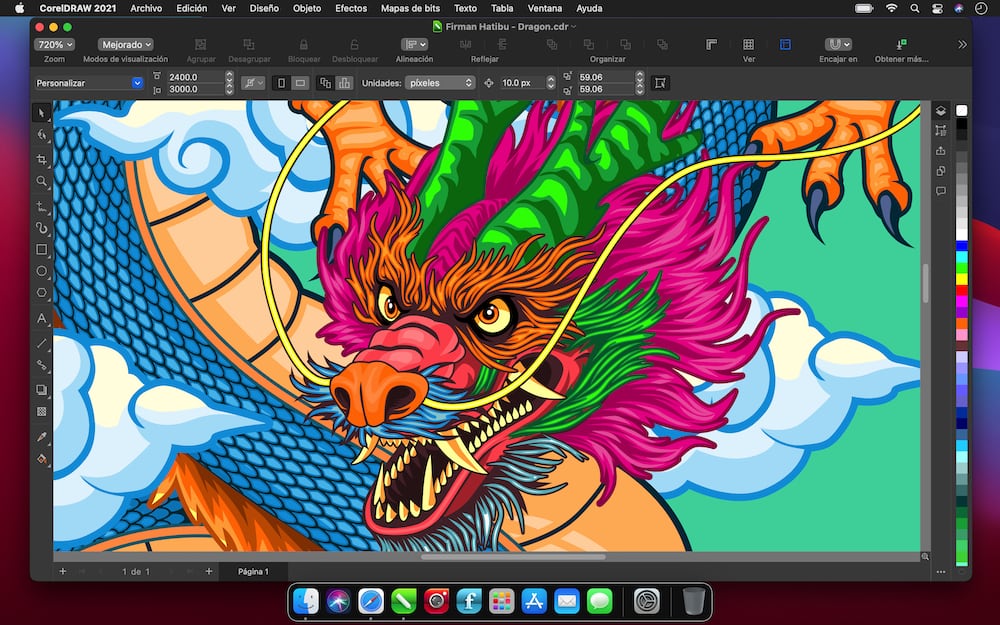
Task: Choose the Rectangle tool
Action: click(42, 250)
